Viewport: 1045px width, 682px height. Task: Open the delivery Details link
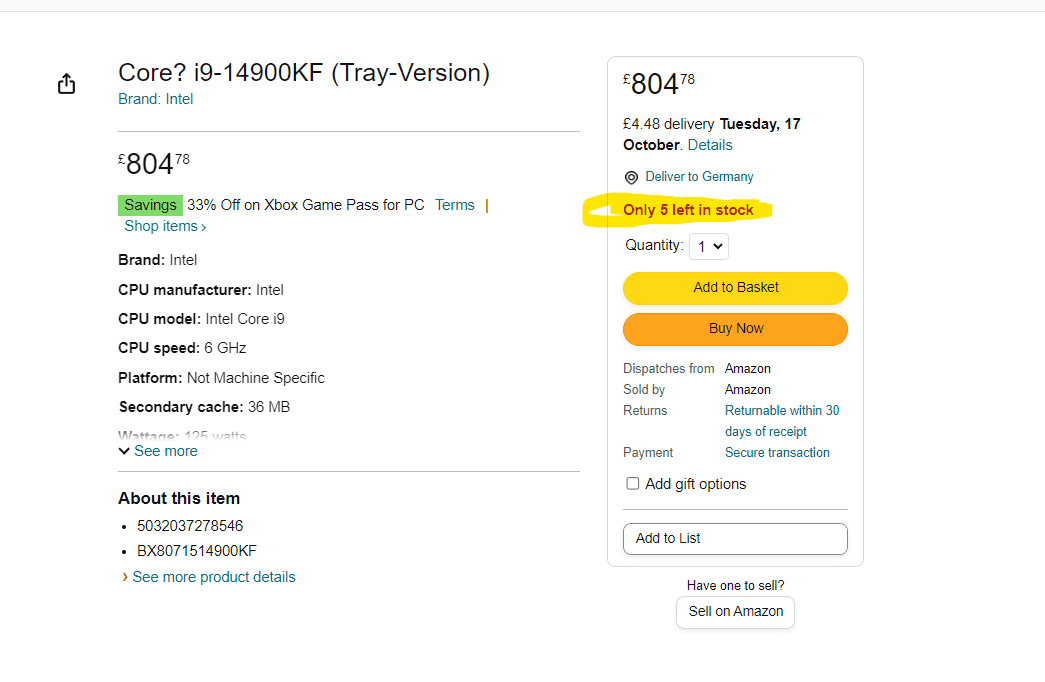pyautogui.click(x=710, y=145)
